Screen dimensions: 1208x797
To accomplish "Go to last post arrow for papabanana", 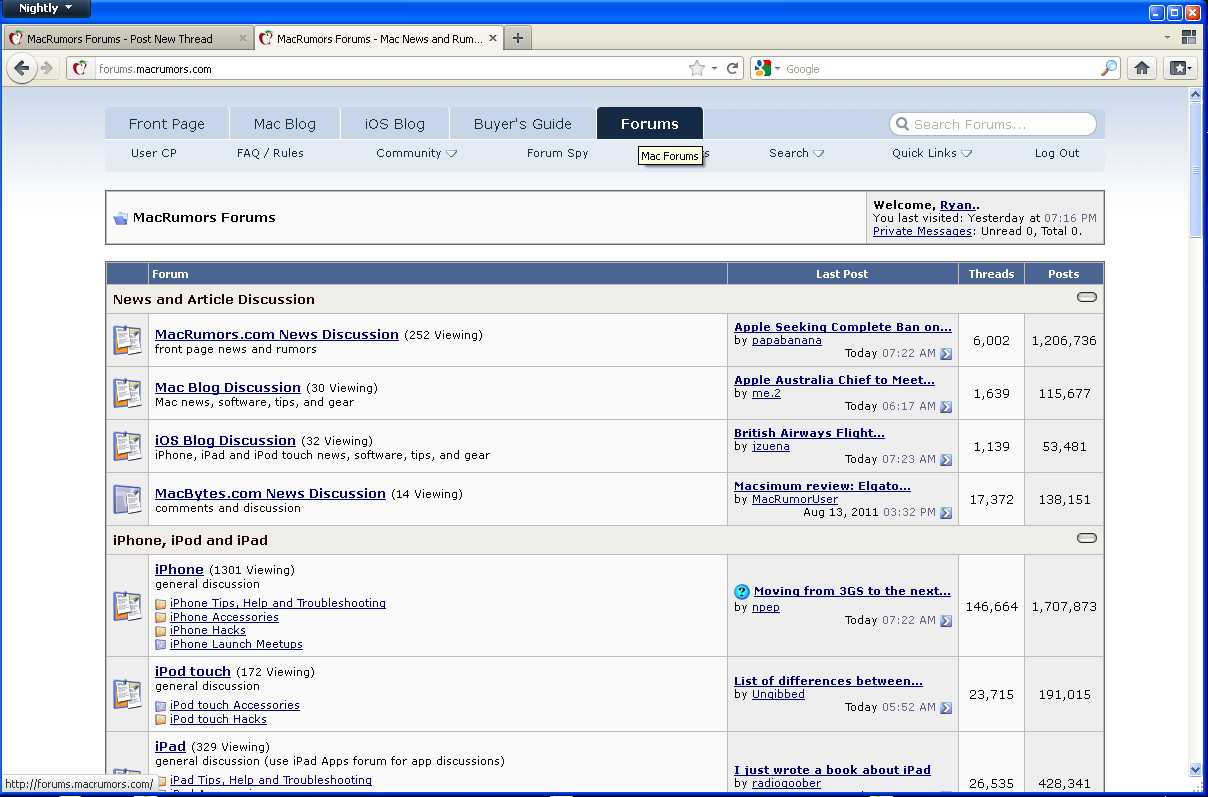I will [946, 354].
